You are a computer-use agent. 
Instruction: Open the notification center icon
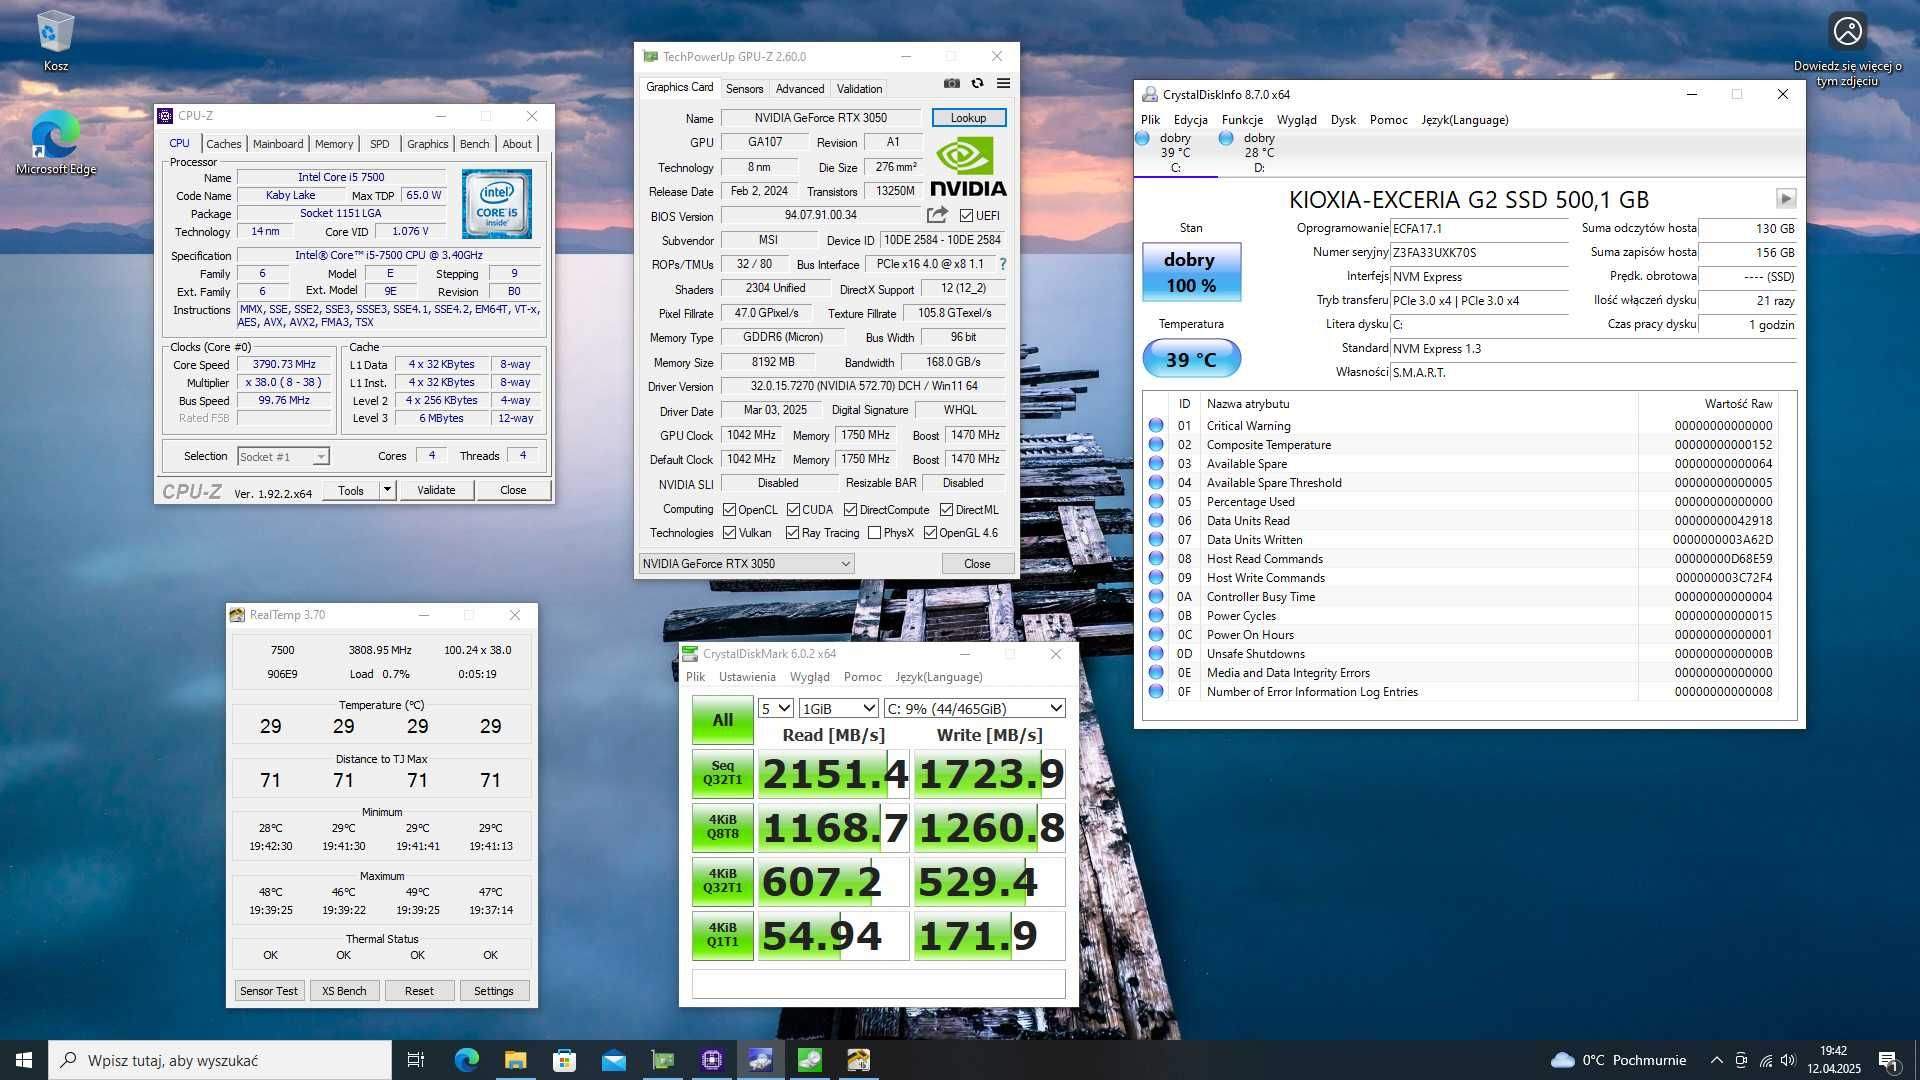[1888, 1060]
